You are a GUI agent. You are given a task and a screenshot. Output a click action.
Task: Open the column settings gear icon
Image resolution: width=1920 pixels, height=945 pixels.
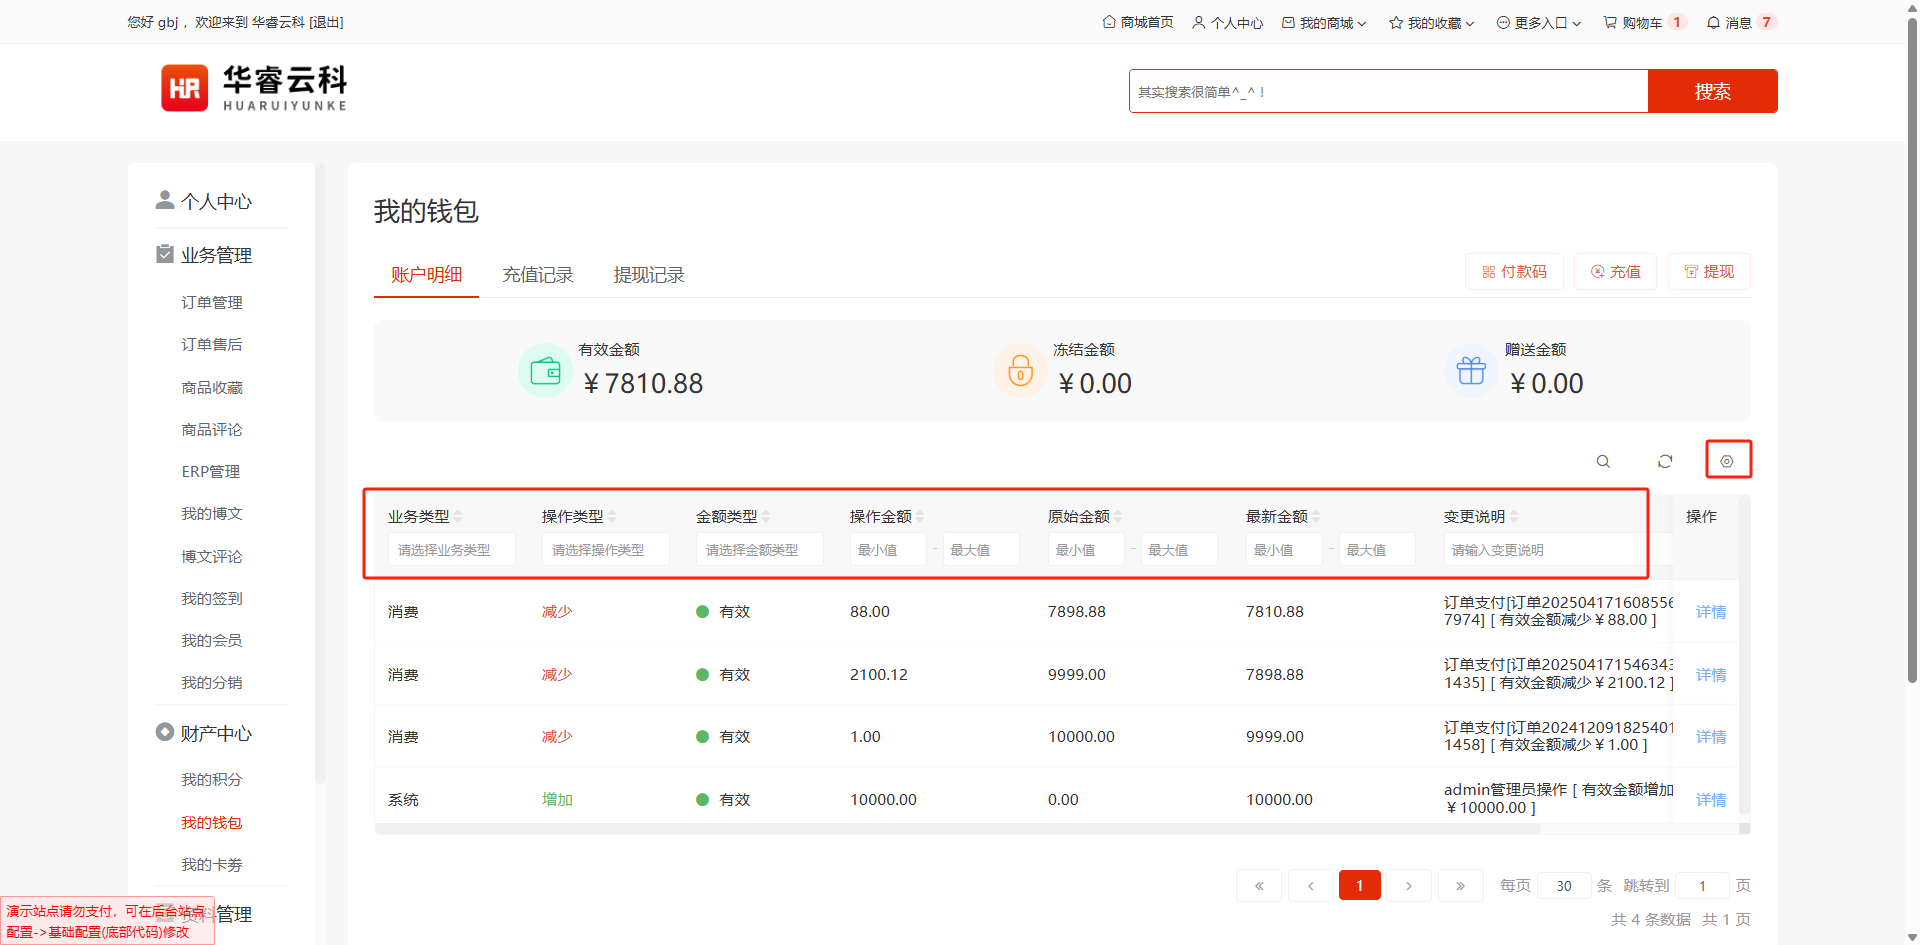point(1727,461)
